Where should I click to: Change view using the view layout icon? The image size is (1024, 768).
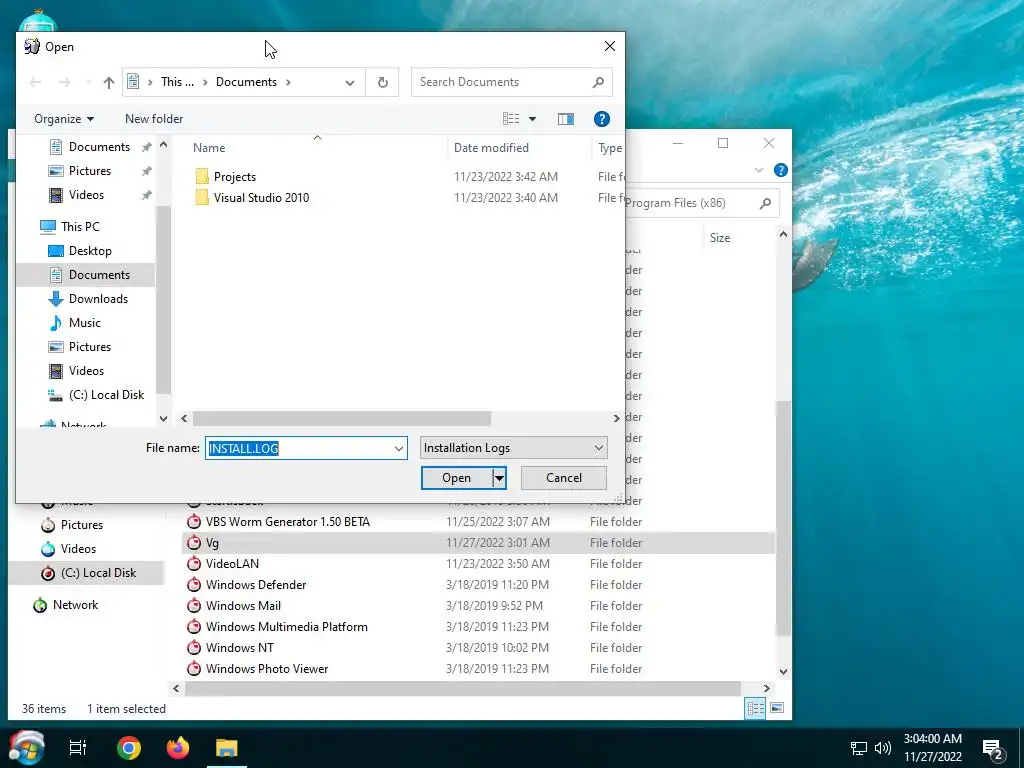coord(511,119)
